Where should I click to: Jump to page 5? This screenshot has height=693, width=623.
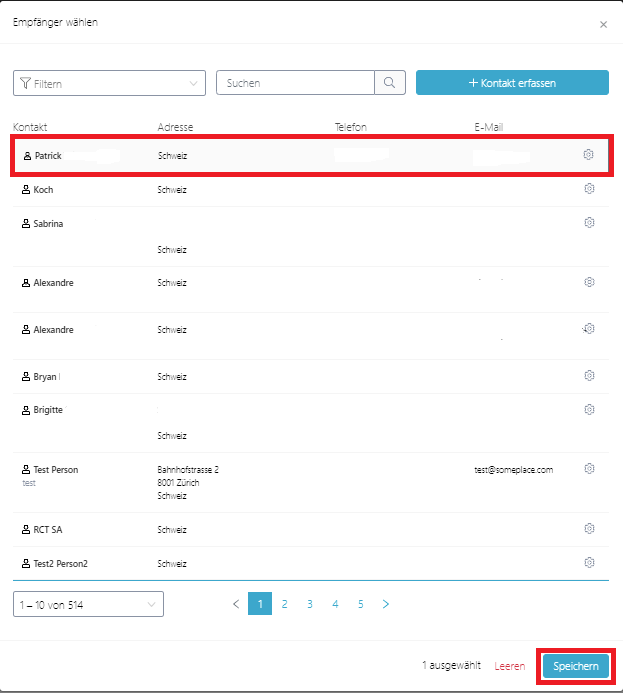[360, 604]
